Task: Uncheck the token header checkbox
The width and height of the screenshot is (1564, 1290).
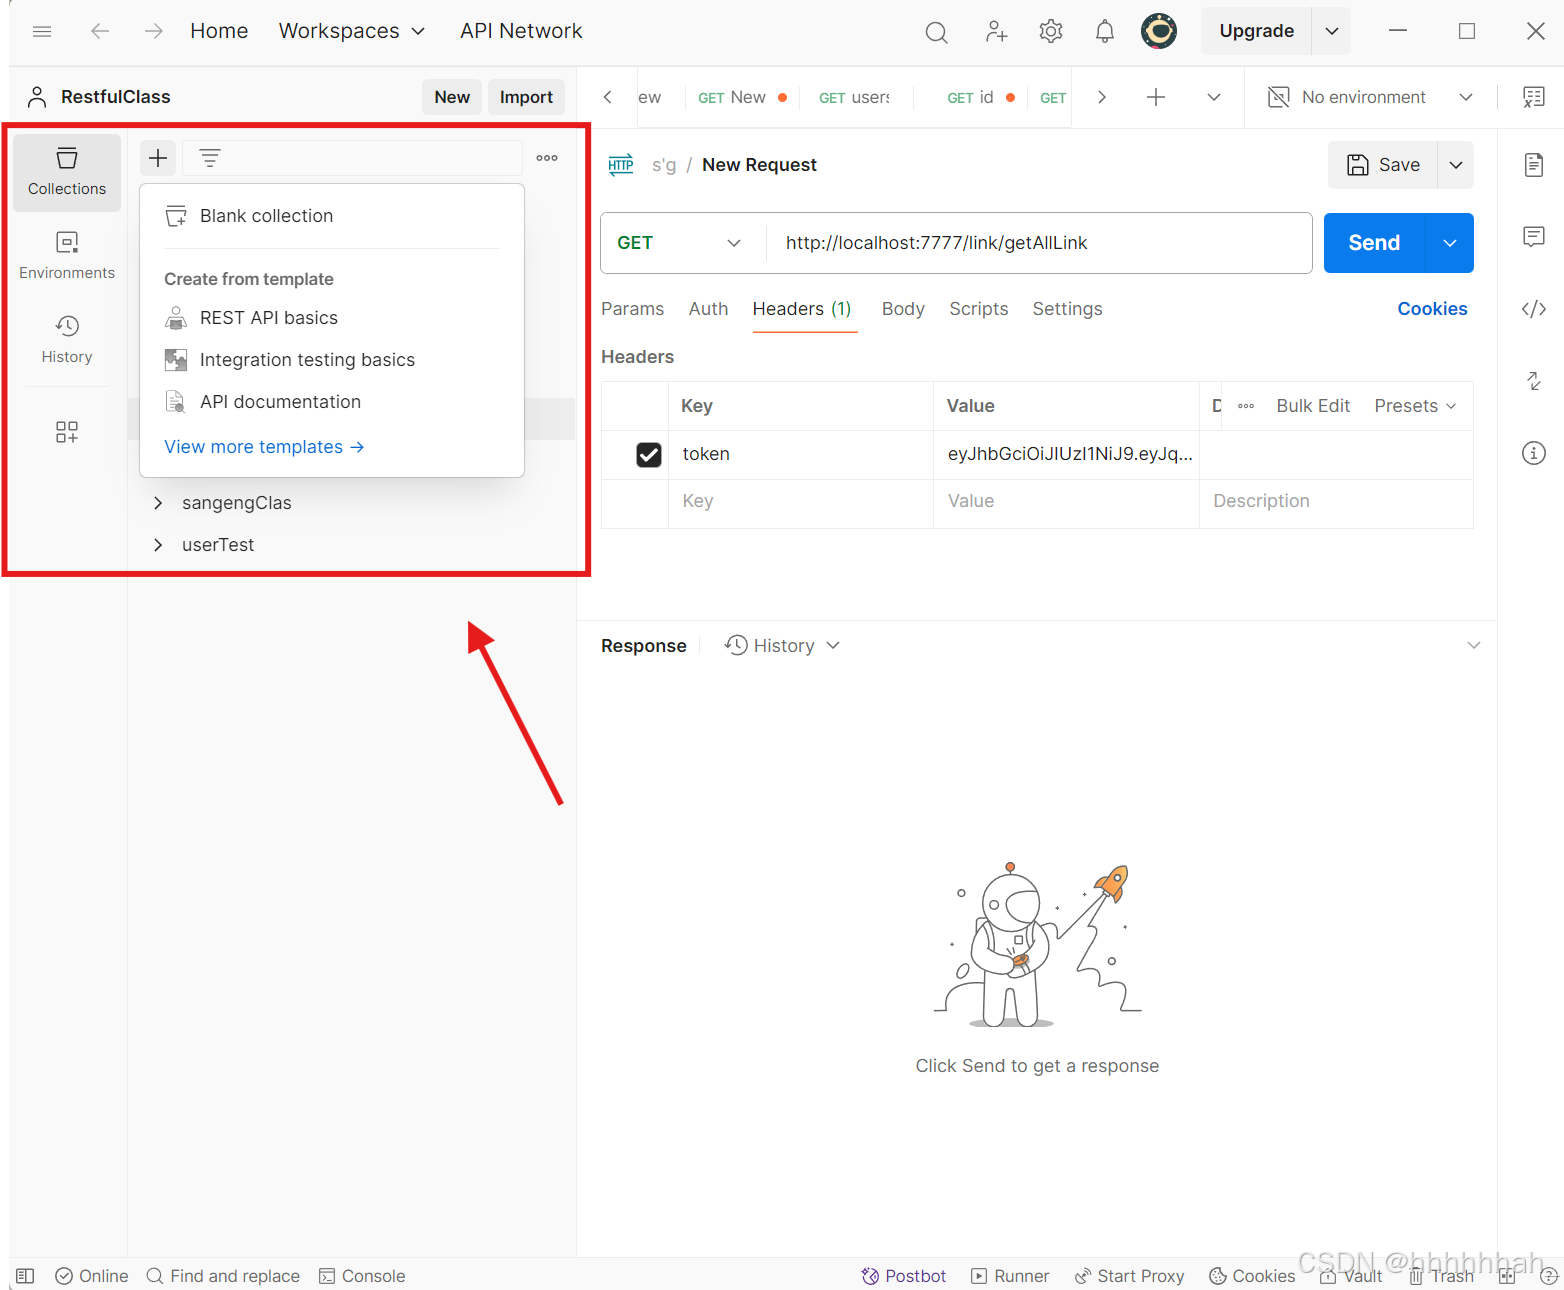Action: tap(649, 455)
